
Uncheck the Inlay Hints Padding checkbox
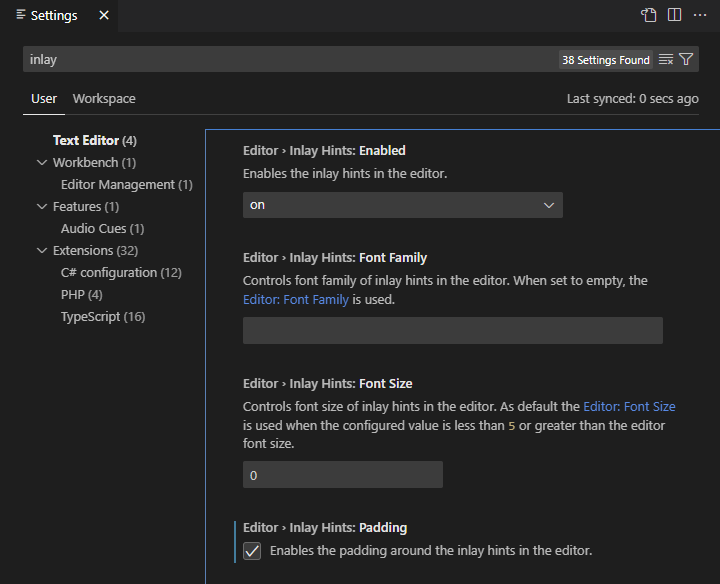click(252, 551)
